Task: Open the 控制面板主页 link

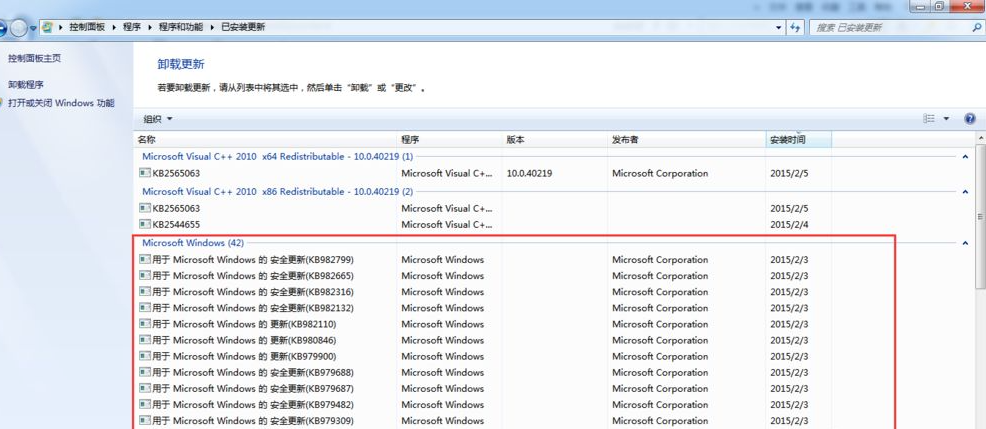Action: point(34,58)
